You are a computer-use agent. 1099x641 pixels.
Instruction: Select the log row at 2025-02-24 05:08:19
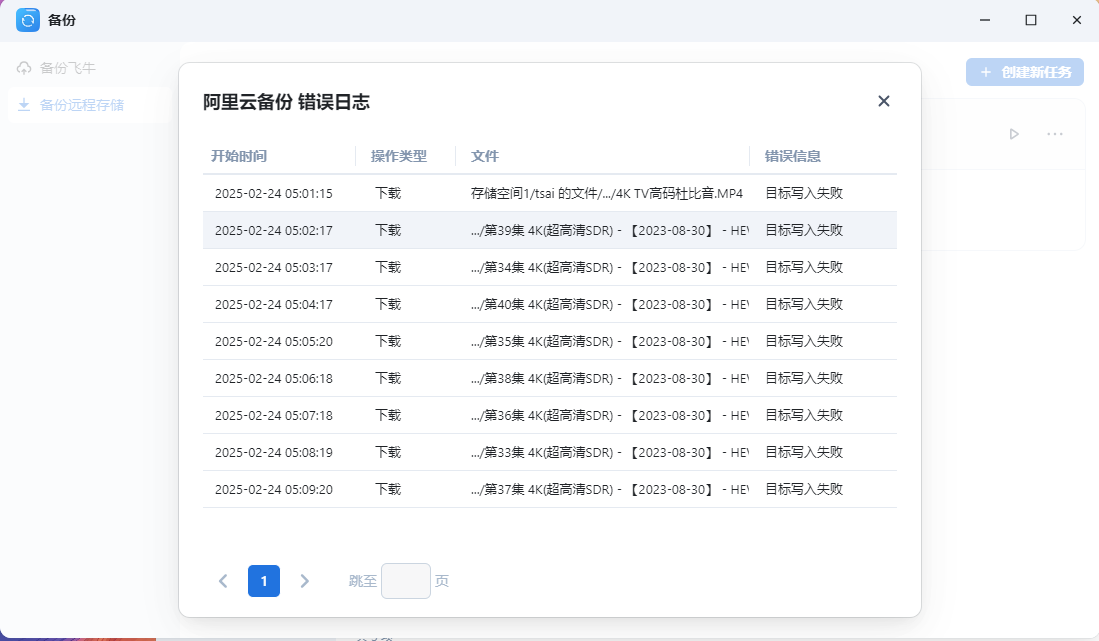(550, 453)
